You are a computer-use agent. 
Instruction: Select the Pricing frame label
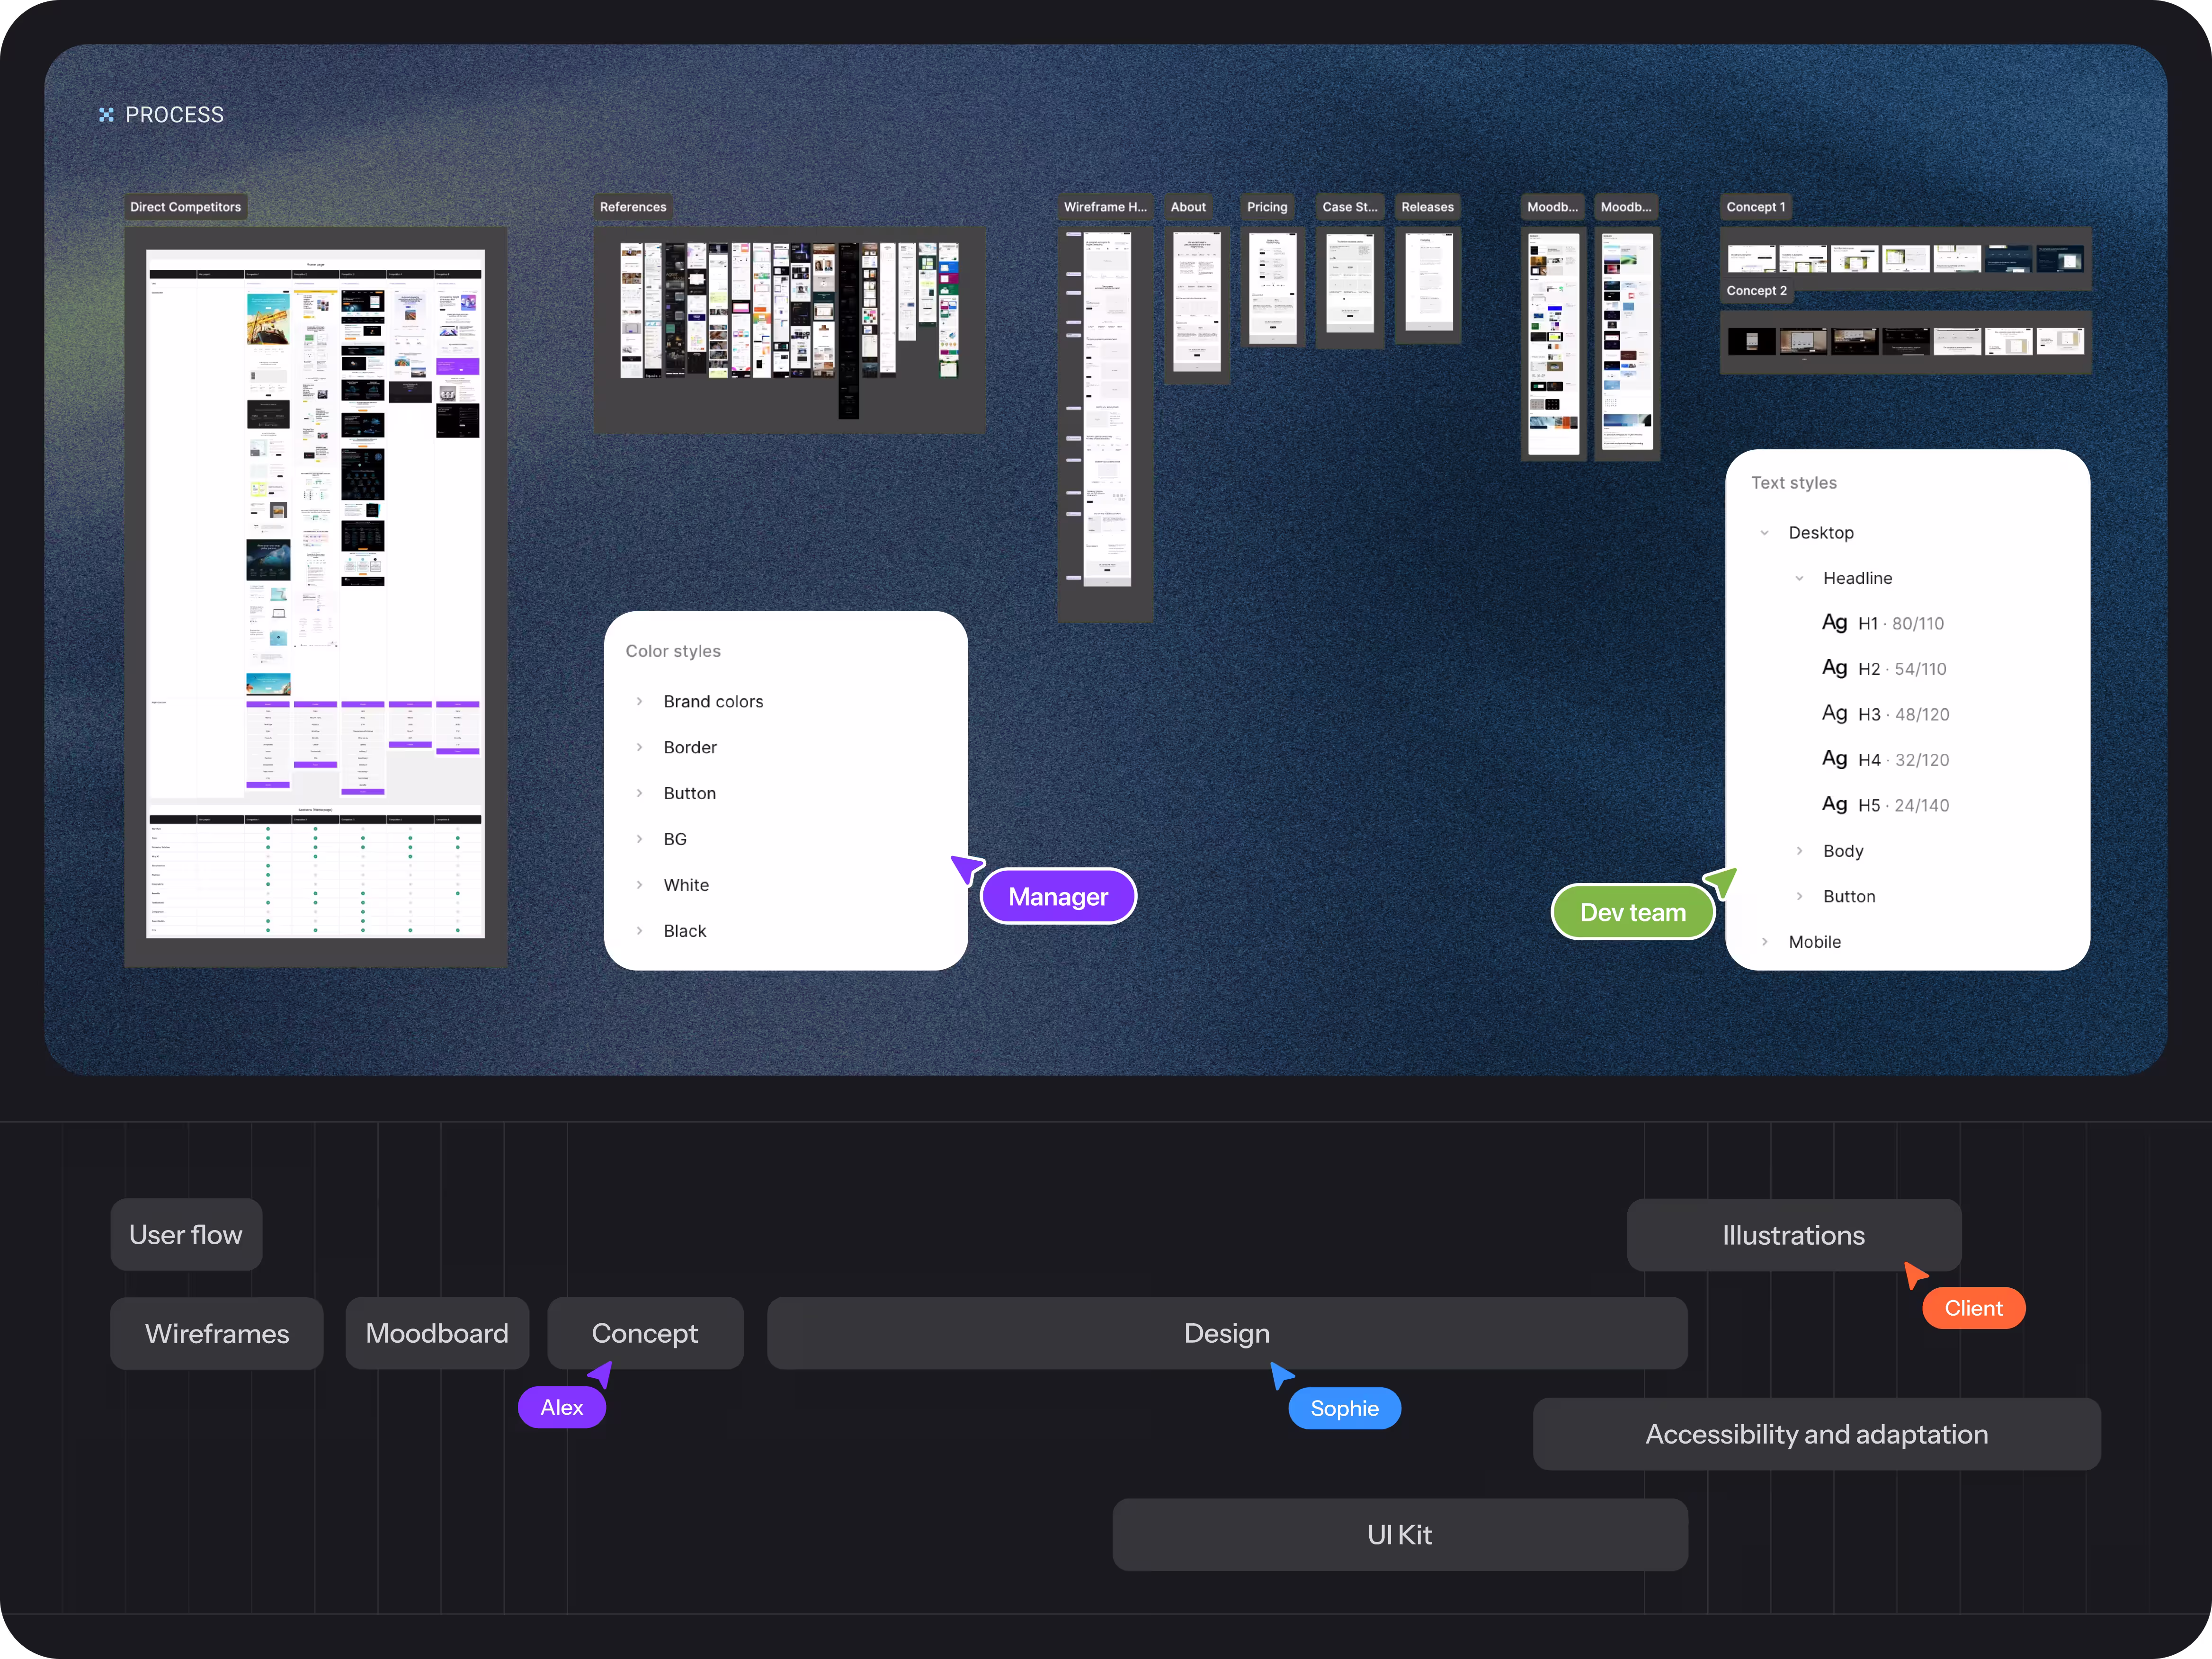[1267, 207]
